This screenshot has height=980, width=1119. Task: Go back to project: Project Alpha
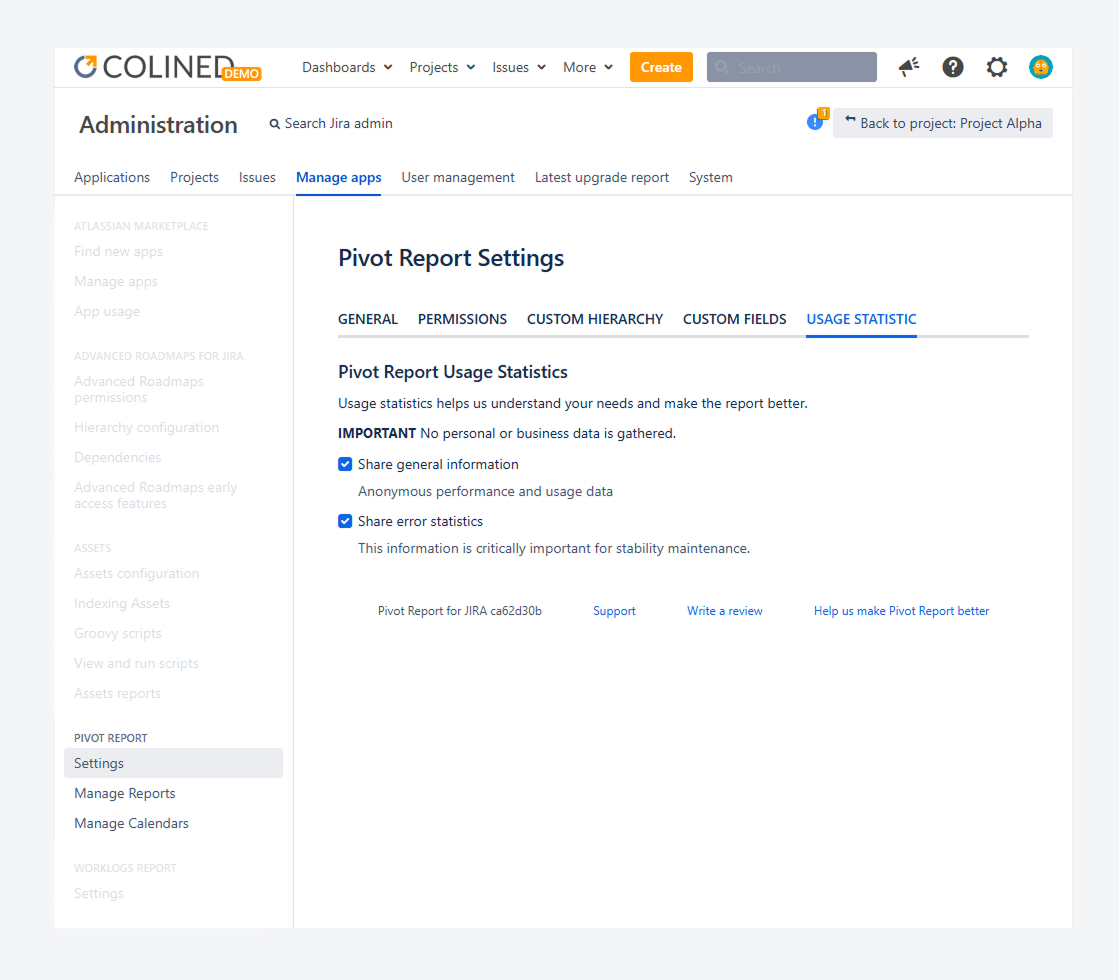click(x=942, y=123)
